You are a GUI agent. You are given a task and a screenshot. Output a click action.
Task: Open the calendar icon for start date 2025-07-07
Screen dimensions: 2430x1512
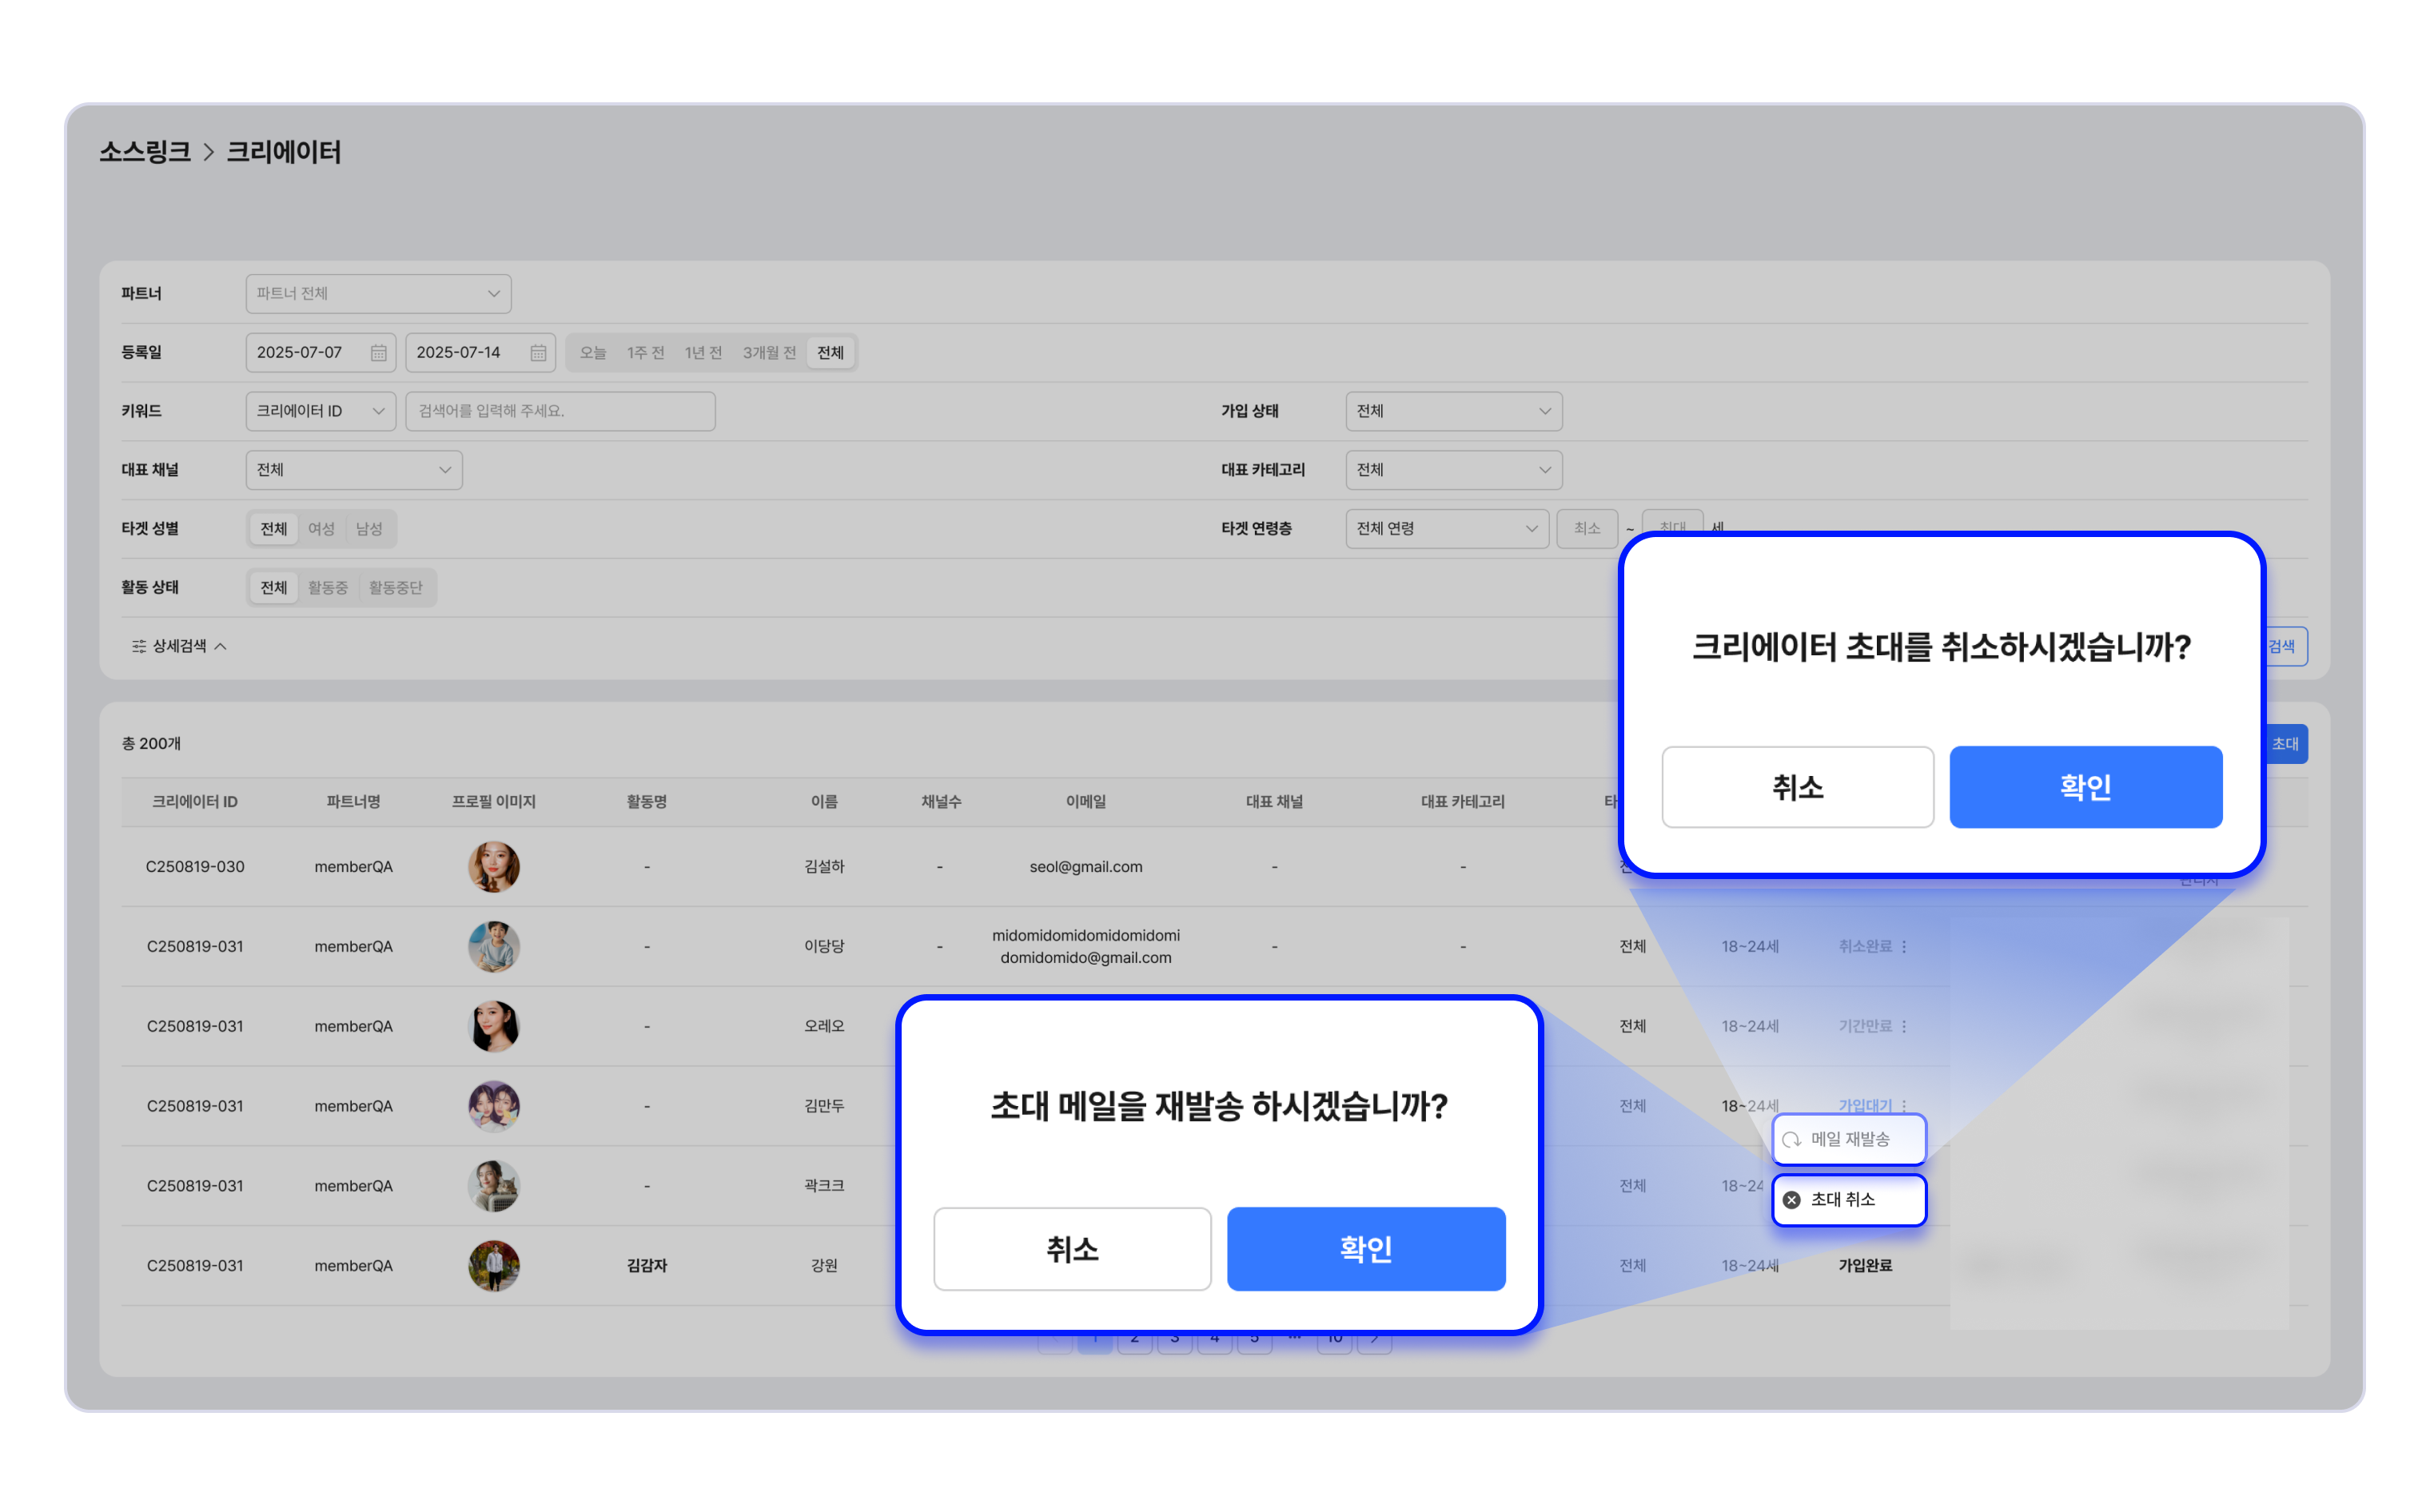coord(378,353)
